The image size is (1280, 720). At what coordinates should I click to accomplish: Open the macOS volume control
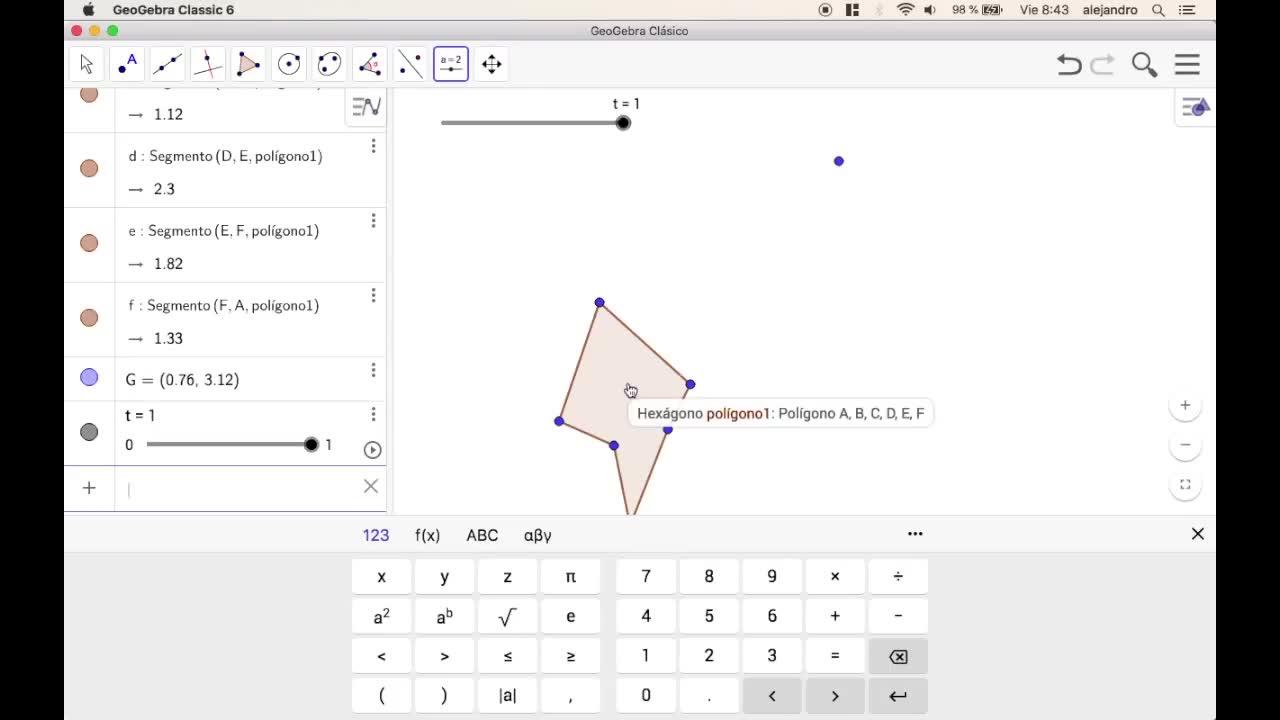(x=930, y=10)
